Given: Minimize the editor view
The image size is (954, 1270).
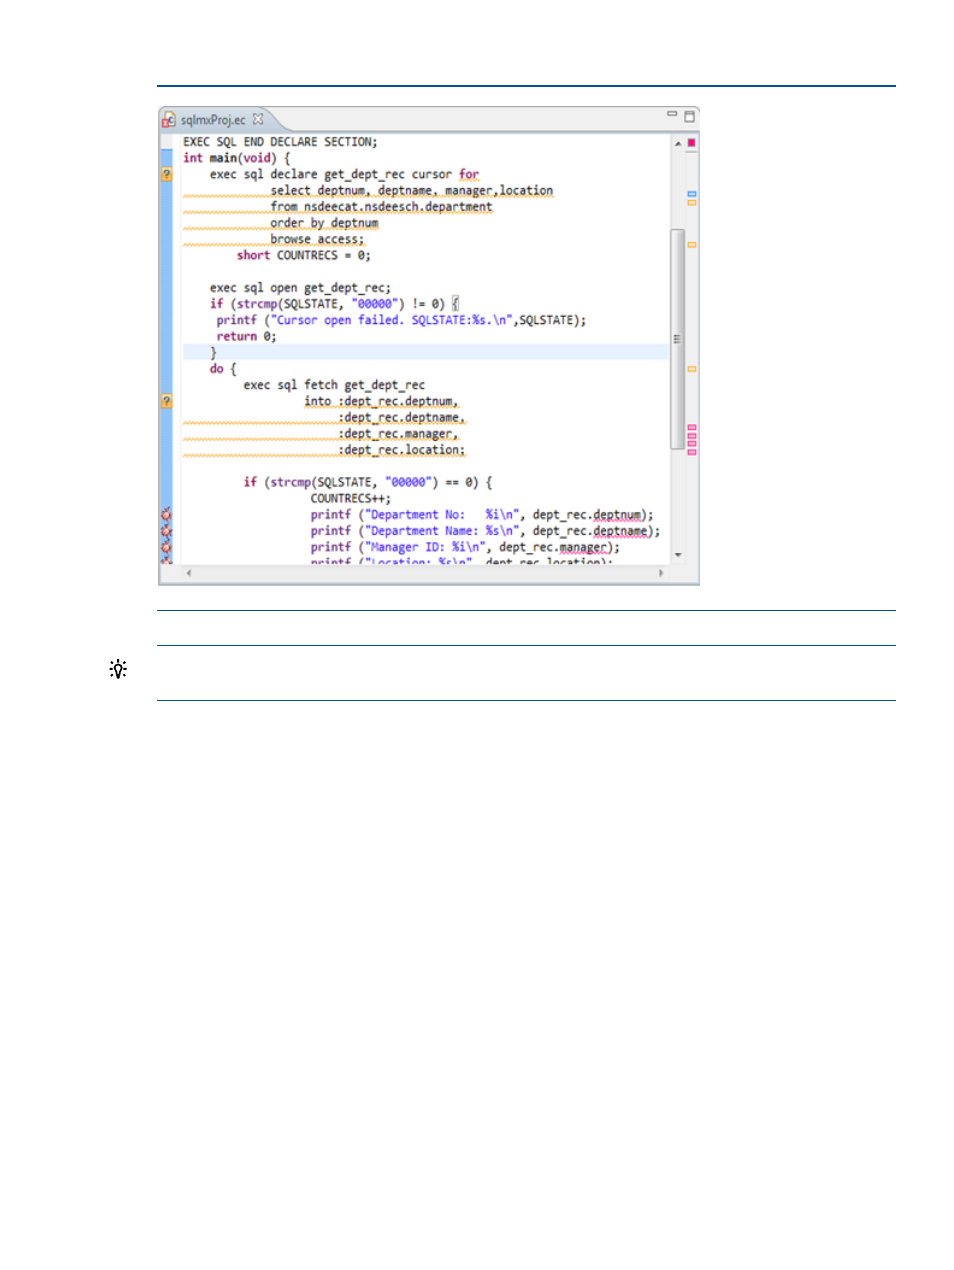Looking at the screenshot, I should coord(672,115).
